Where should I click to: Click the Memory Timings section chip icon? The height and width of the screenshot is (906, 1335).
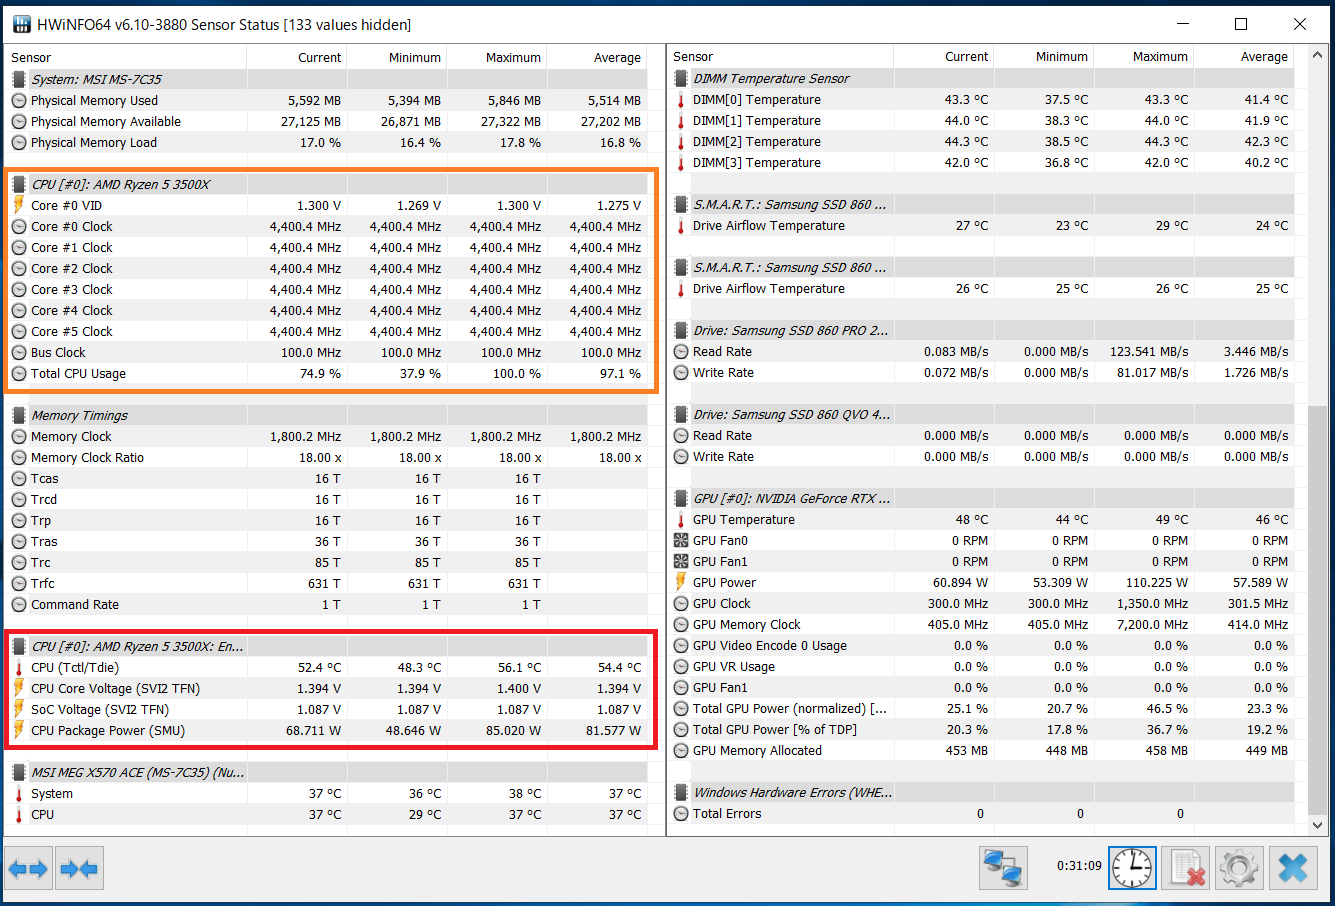click(18, 415)
